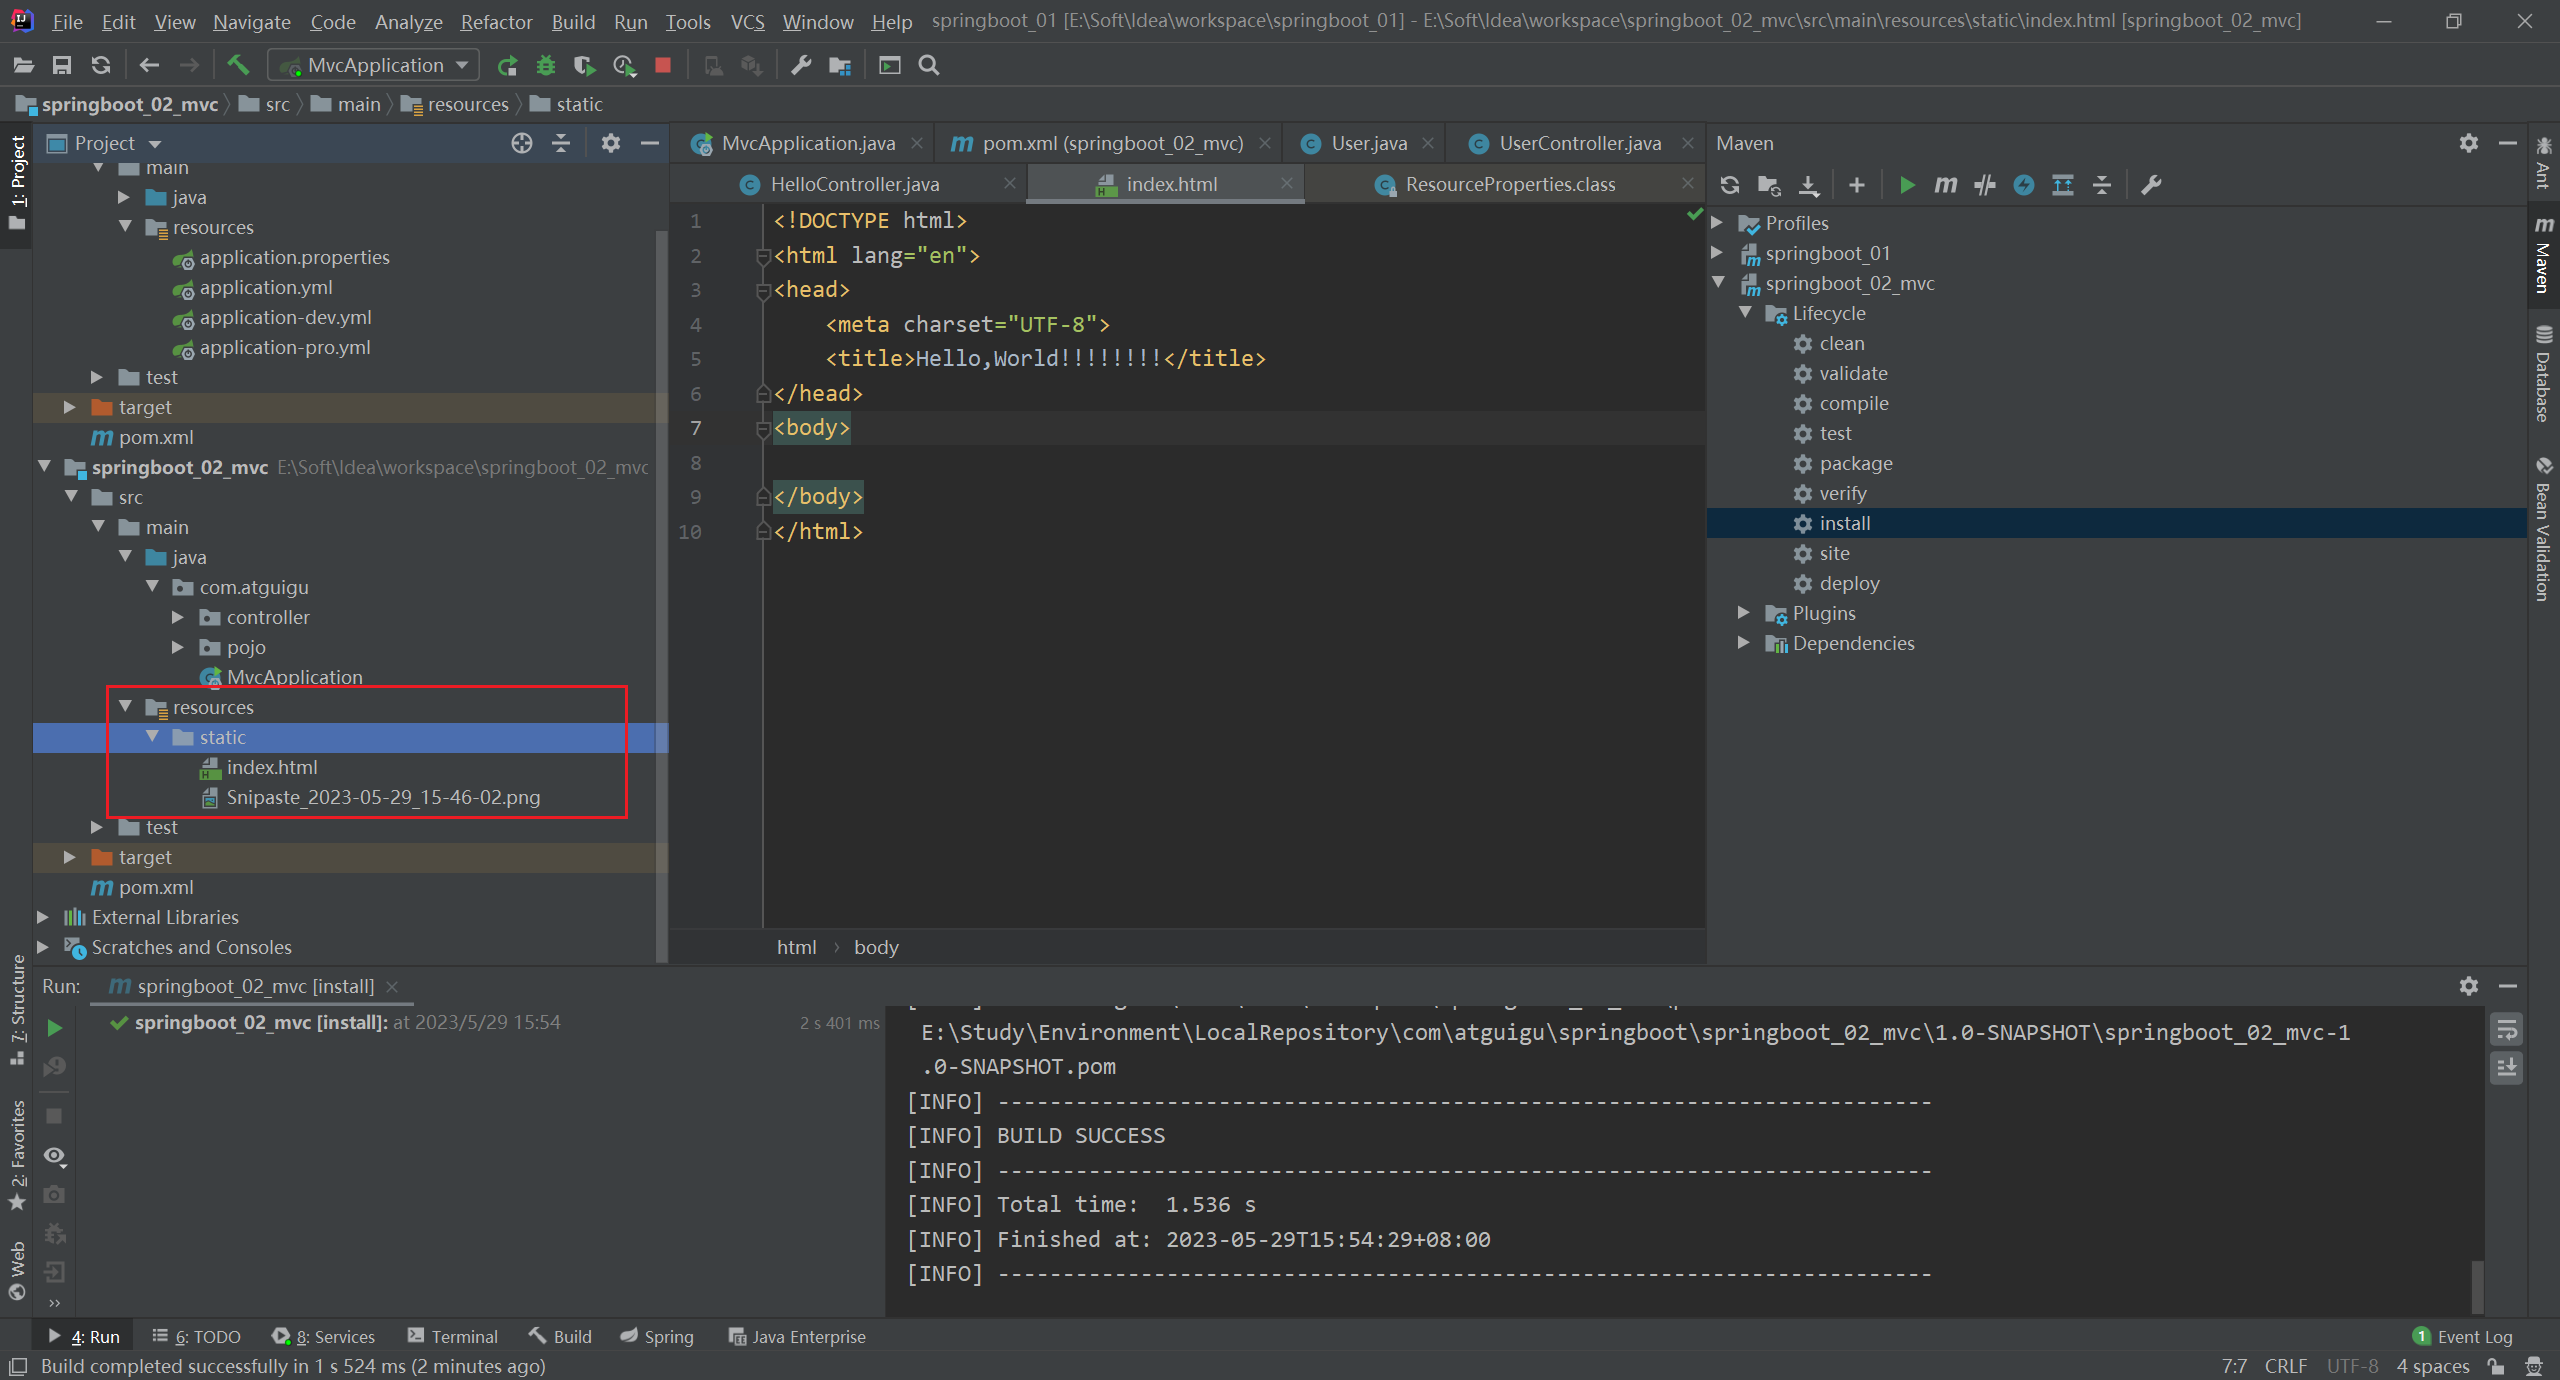The width and height of the screenshot is (2560, 1380).
Task: Click the 'body' editor breadcrumb
Action: 876,947
